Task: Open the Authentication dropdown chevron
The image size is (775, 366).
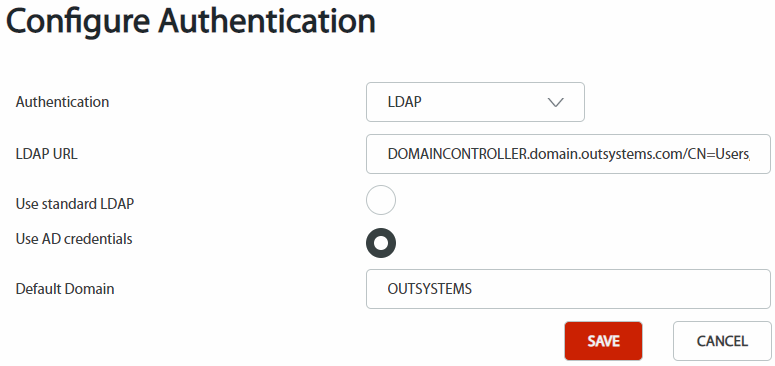Action: [x=556, y=102]
